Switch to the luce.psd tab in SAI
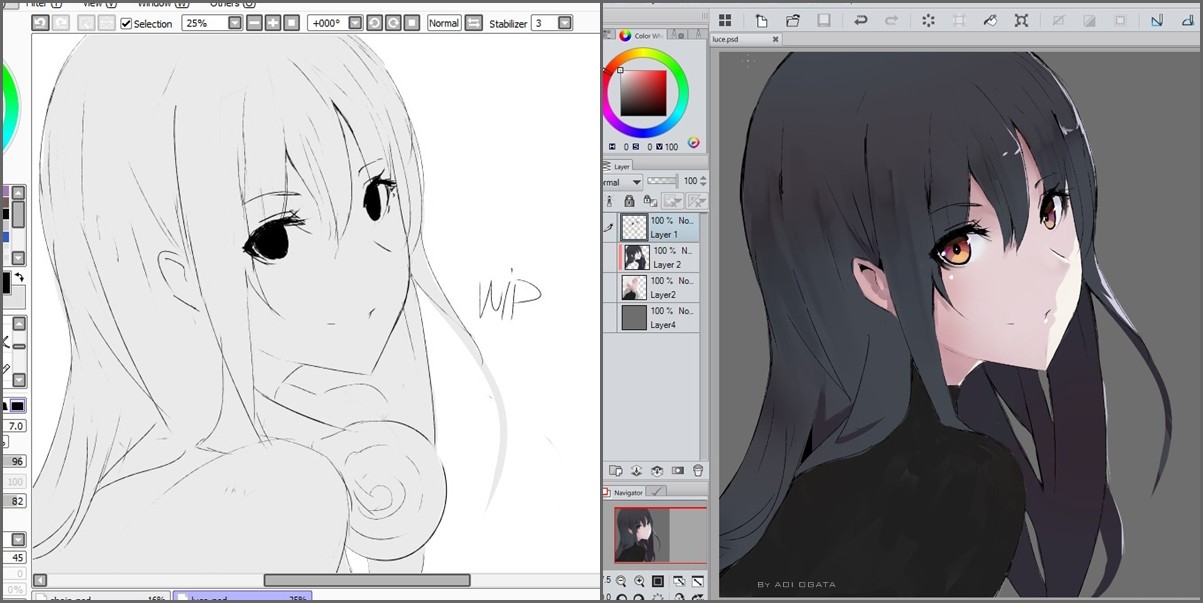1203x603 pixels. (243, 597)
